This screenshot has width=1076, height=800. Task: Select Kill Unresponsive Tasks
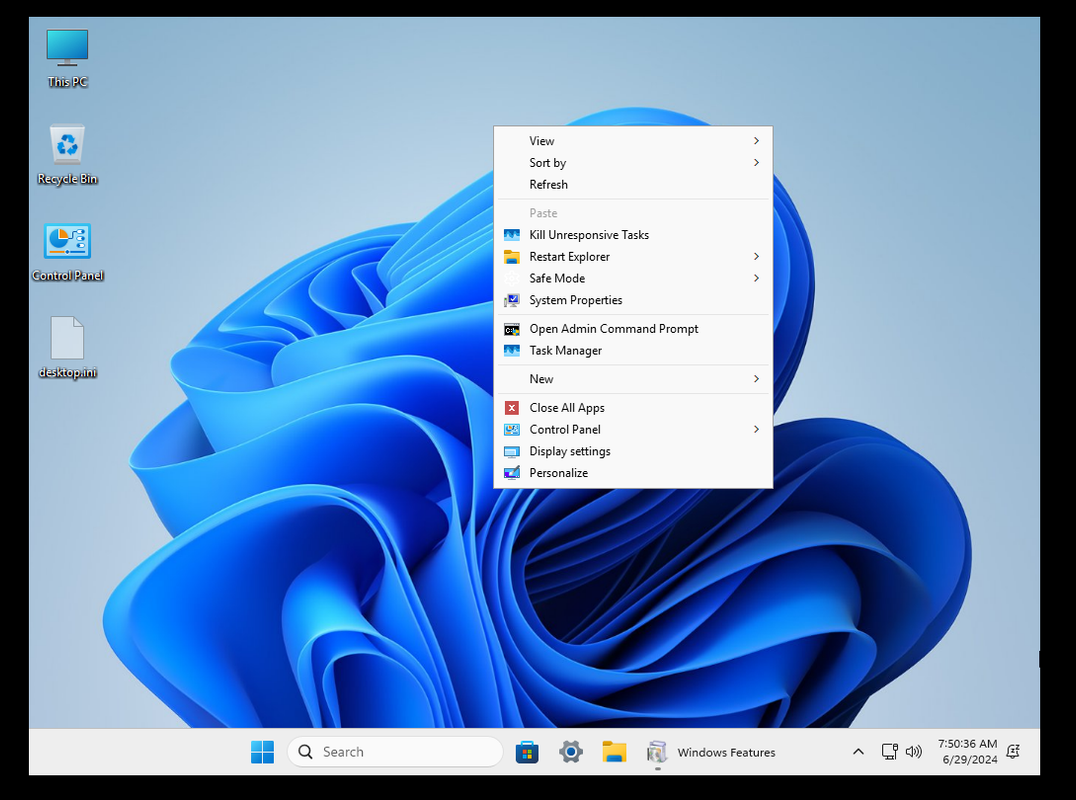point(633,235)
